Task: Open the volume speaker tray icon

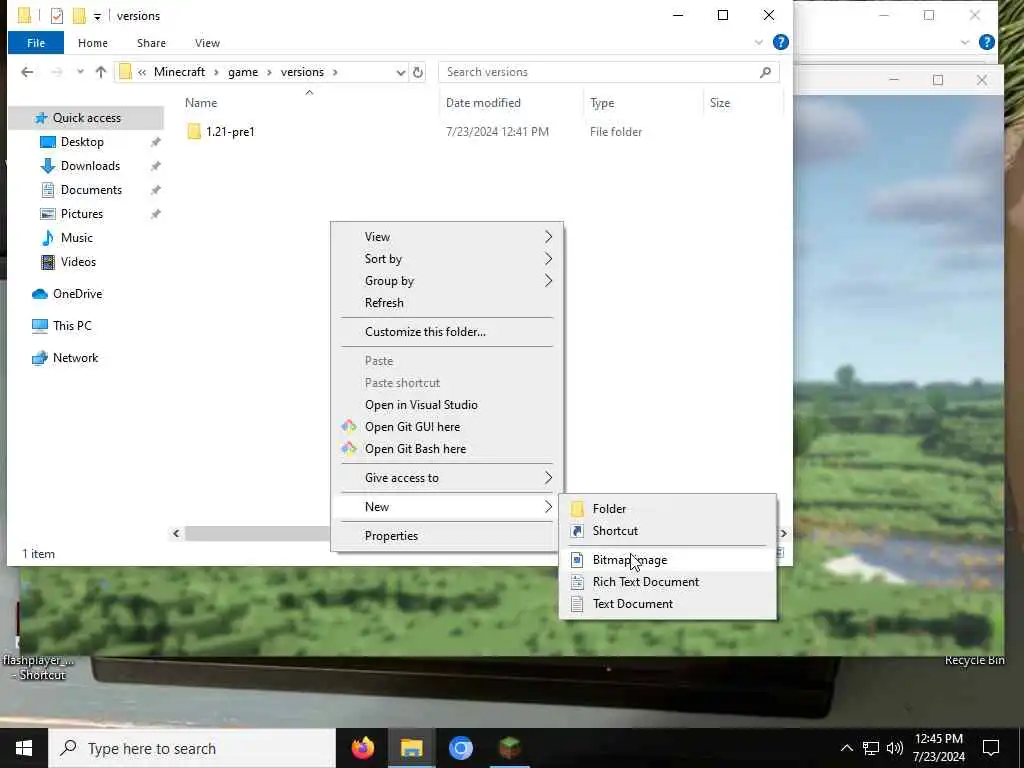Action: (x=895, y=748)
